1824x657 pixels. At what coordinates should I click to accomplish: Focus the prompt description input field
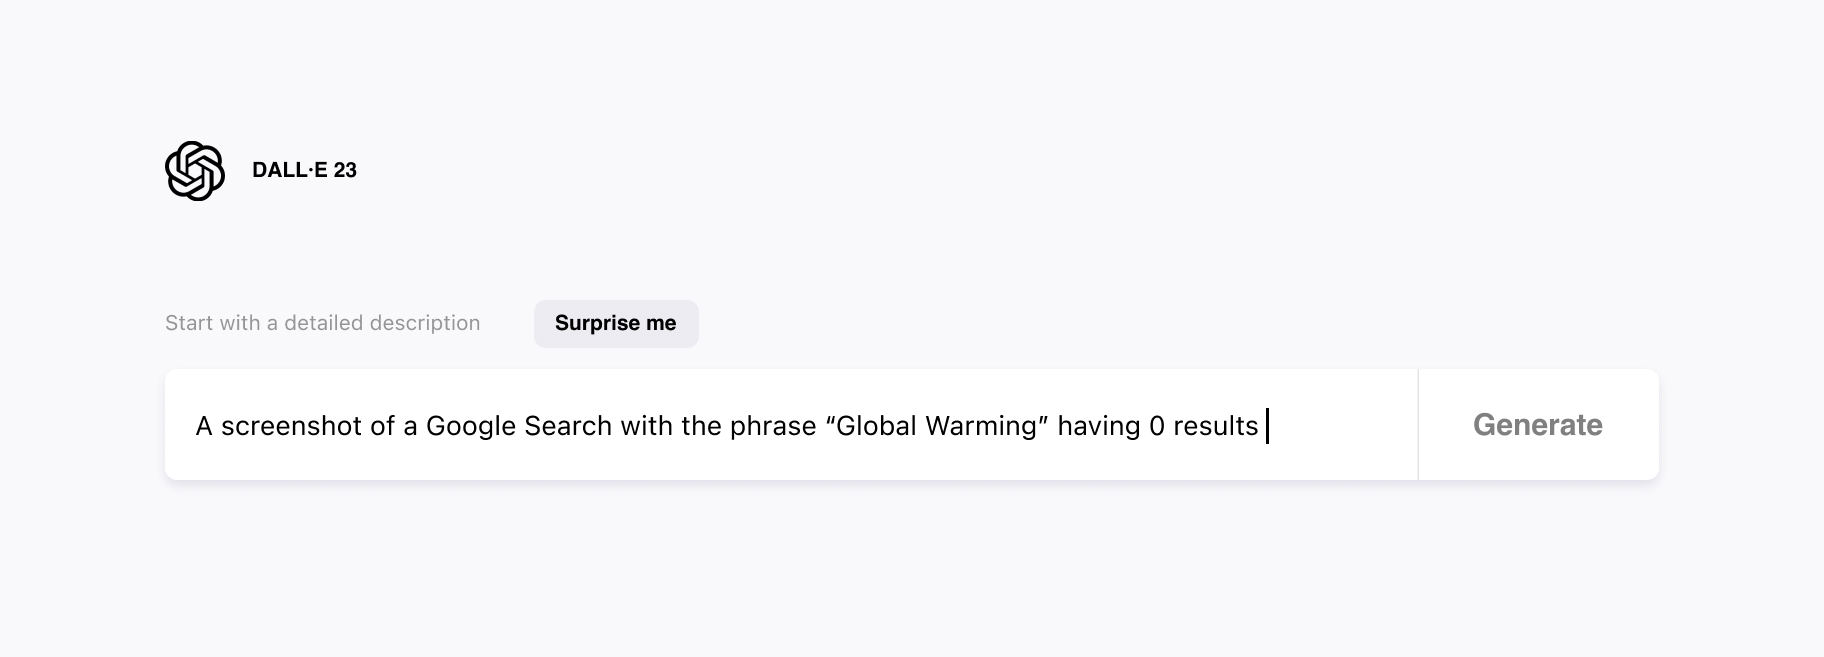791,425
